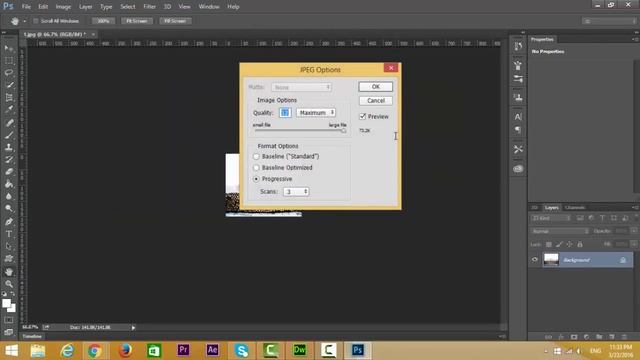
Task: Open the Window menu
Action: tap(209, 7)
